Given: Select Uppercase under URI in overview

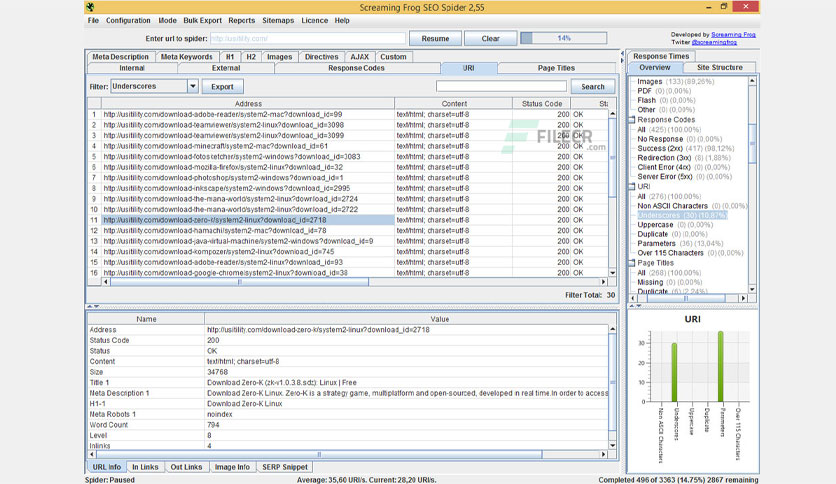Looking at the screenshot, I should [x=675, y=225].
